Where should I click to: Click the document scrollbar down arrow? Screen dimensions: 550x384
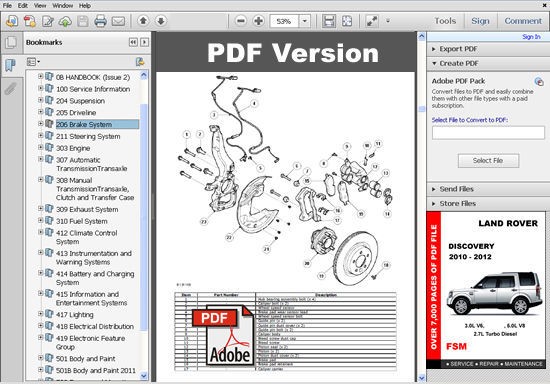tap(422, 378)
